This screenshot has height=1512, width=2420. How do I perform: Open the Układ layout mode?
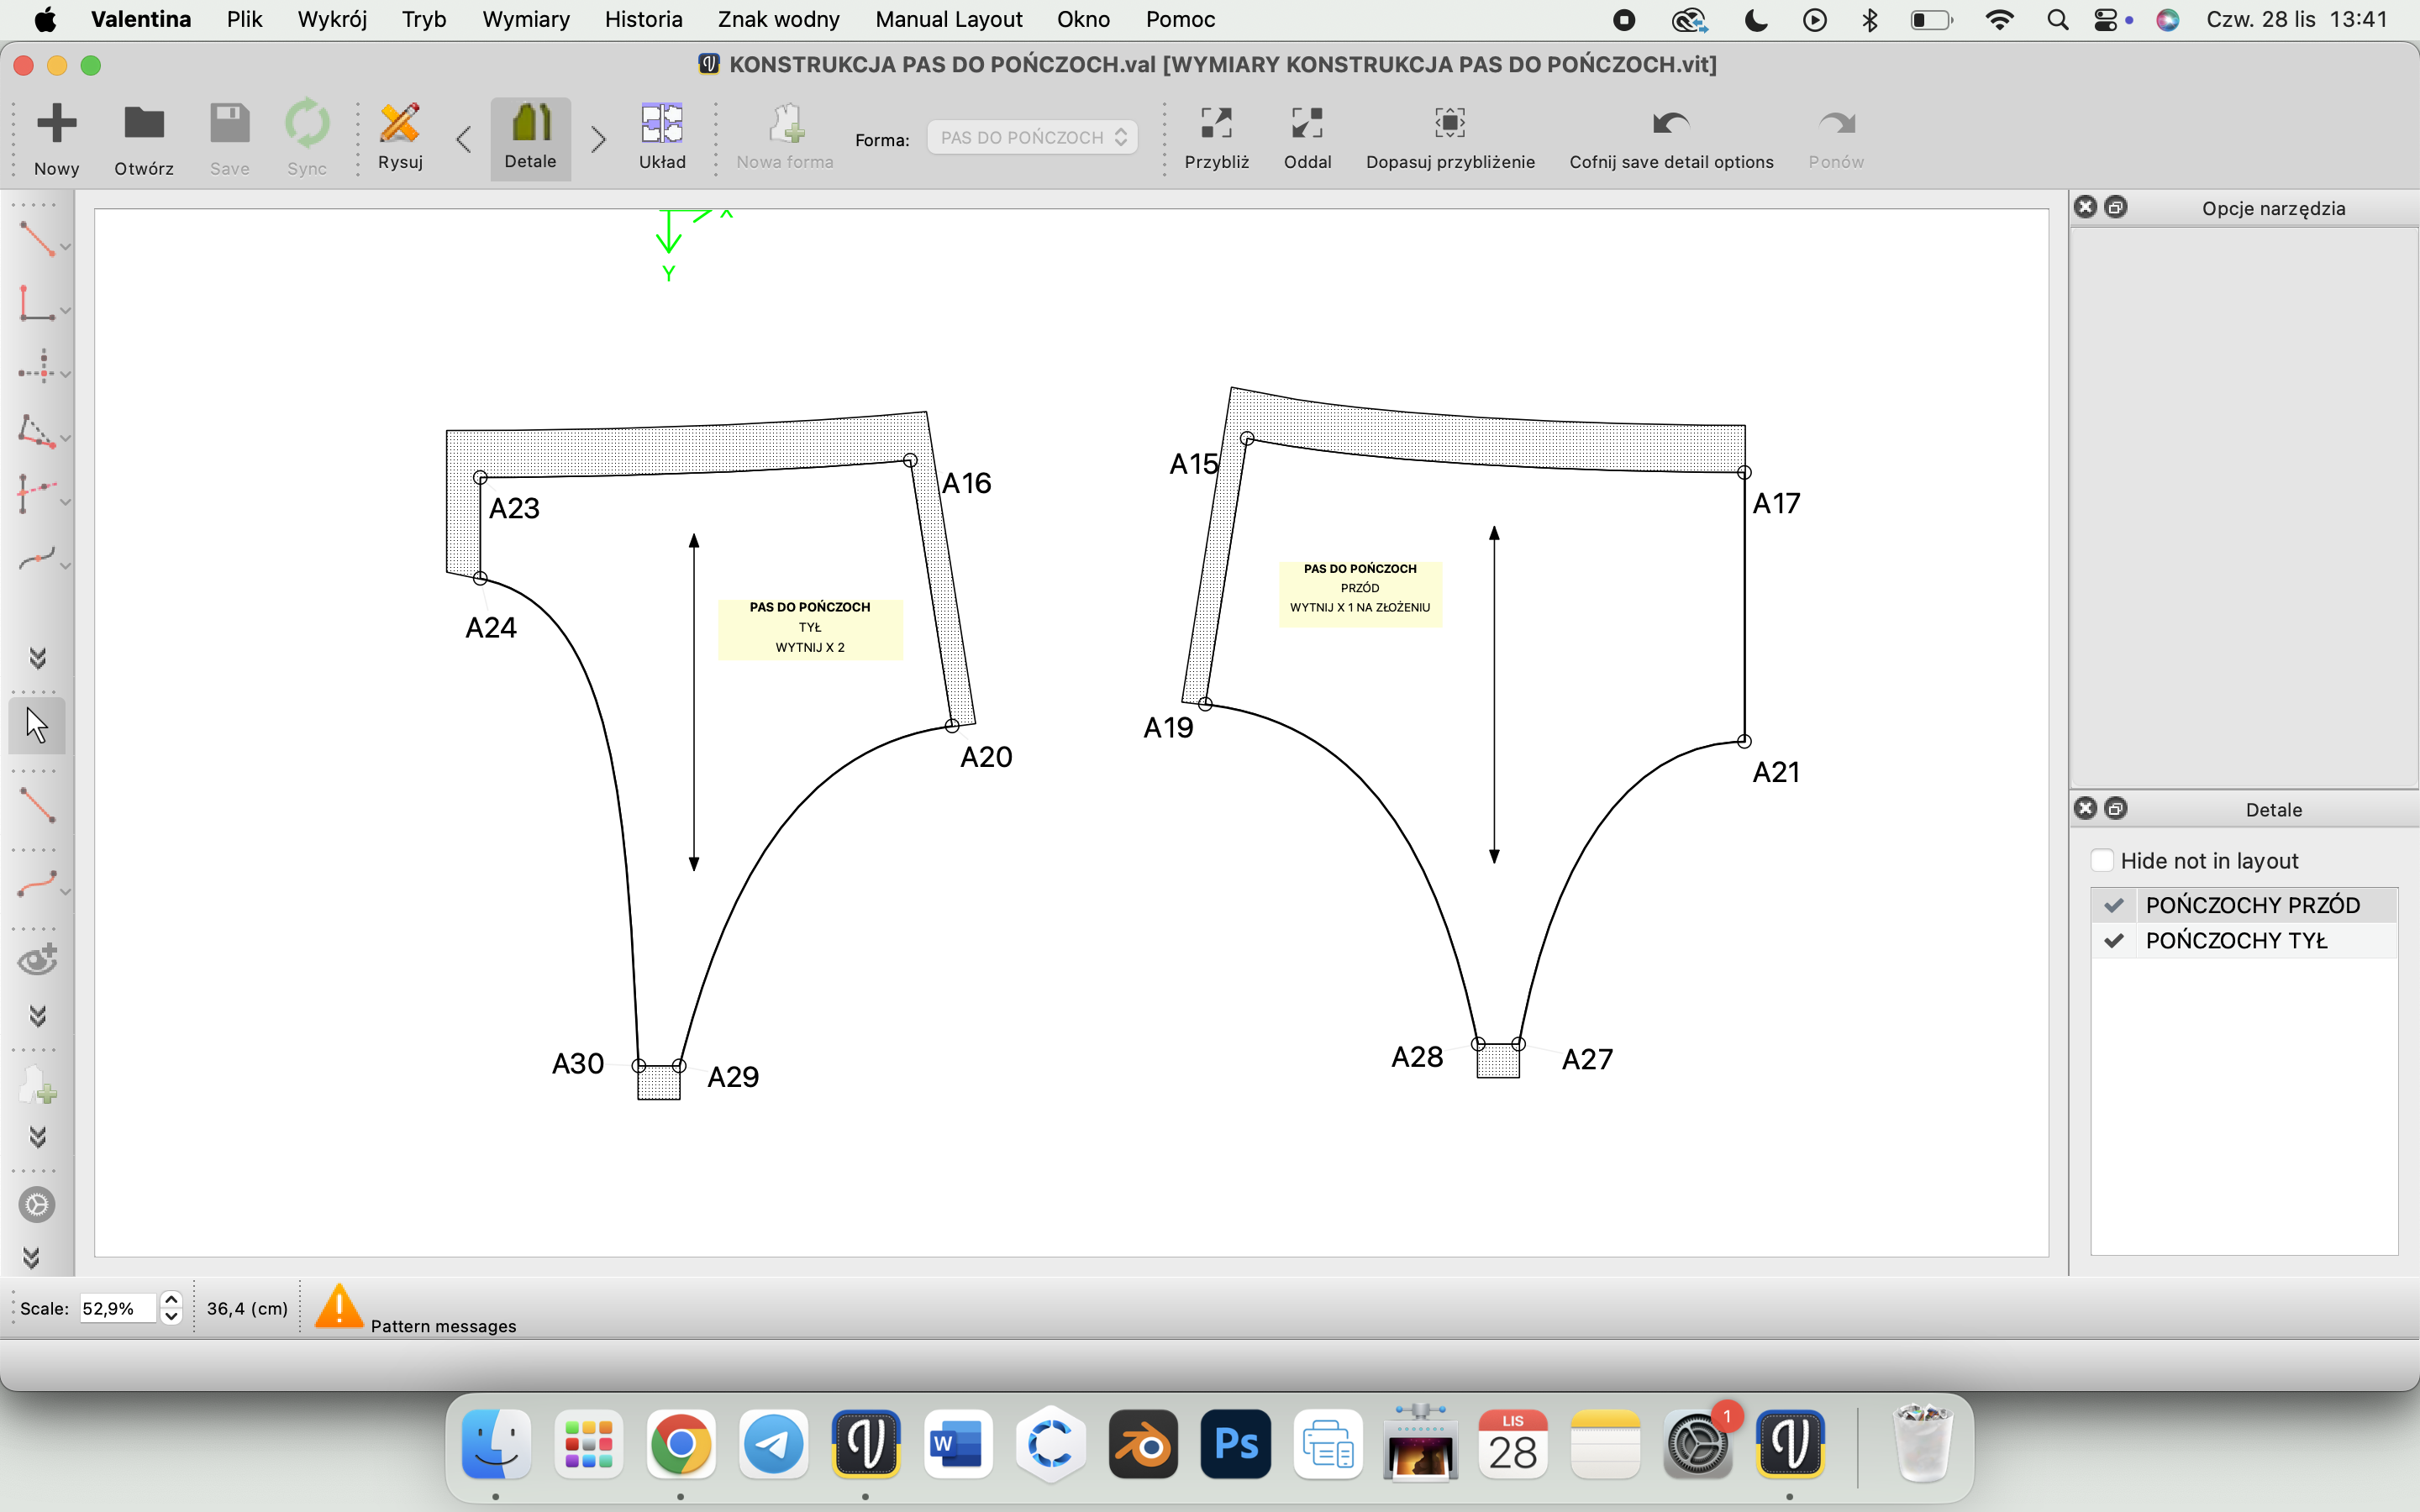pos(662,124)
